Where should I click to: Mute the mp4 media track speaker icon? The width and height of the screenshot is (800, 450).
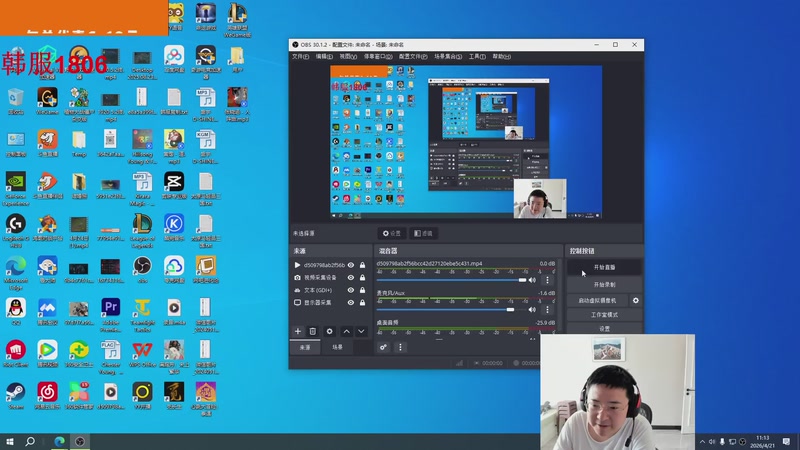(x=533, y=280)
